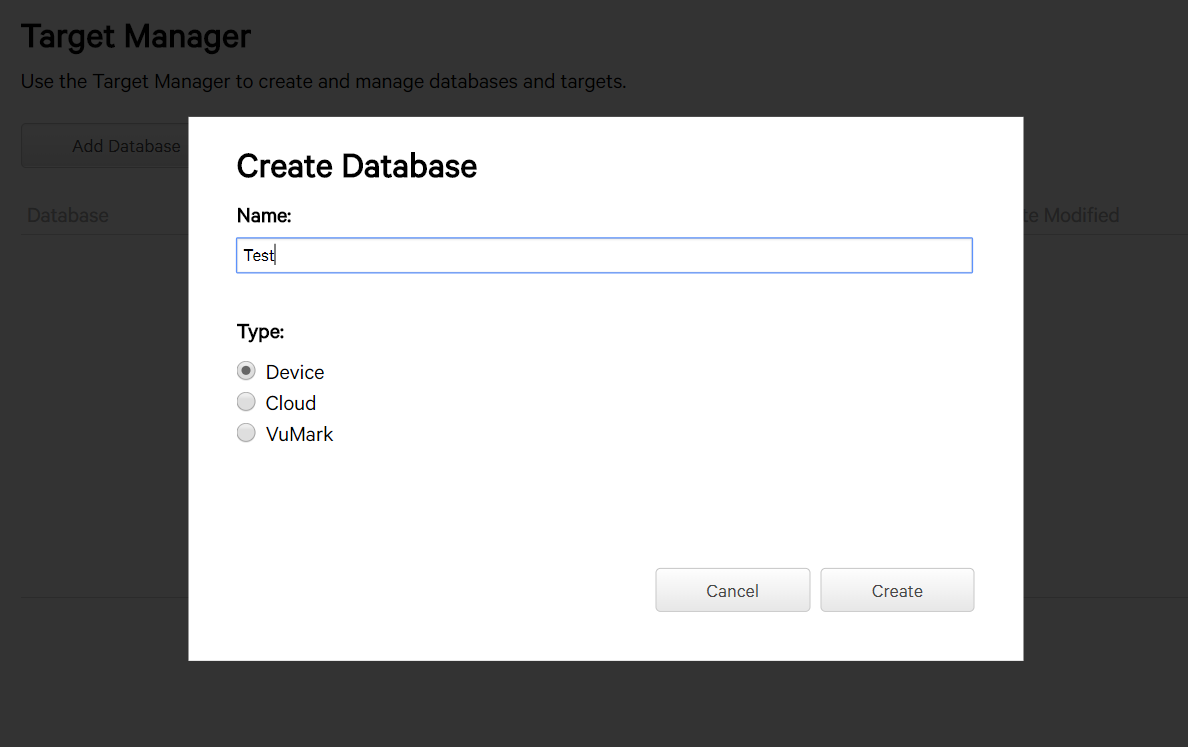Choose the VuMark type option
This screenshot has height=747, width=1188.
pos(246,433)
